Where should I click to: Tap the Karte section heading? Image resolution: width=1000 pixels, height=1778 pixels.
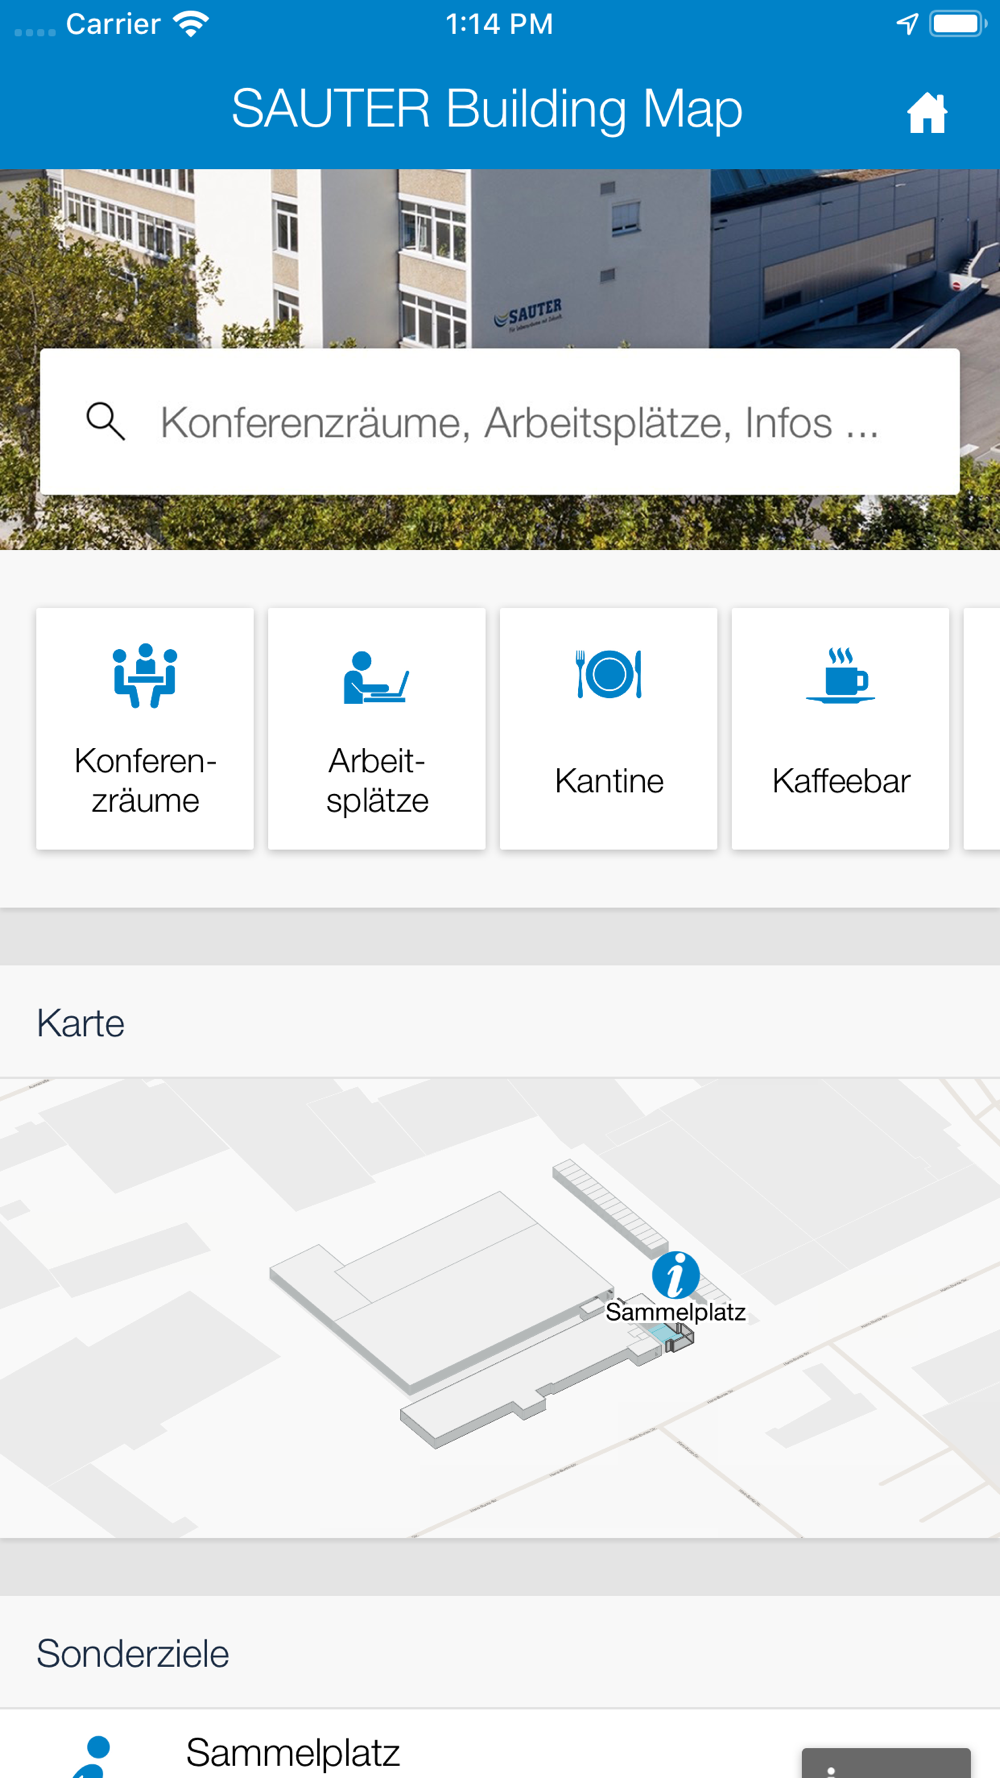81,1023
